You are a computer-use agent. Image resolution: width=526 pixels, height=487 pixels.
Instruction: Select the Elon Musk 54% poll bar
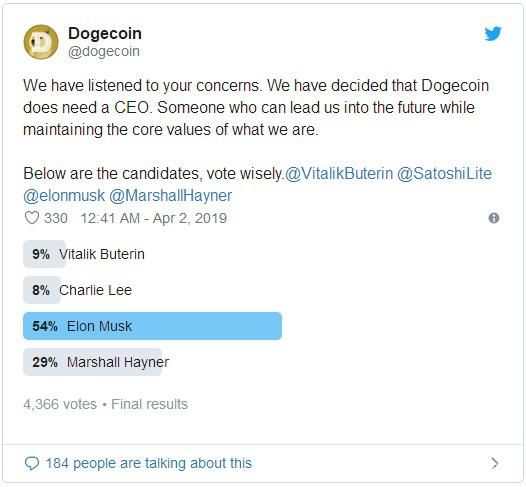tap(152, 326)
